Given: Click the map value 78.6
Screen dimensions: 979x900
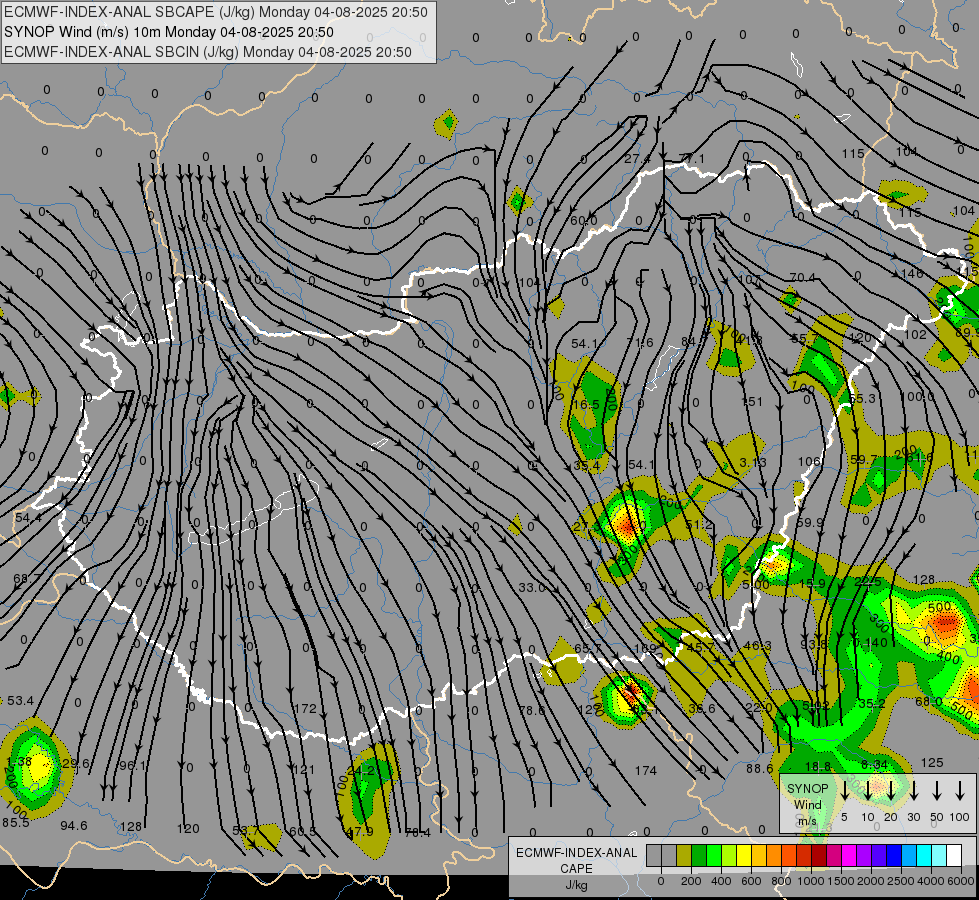Looking at the screenshot, I should pyautogui.click(x=532, y=710).
